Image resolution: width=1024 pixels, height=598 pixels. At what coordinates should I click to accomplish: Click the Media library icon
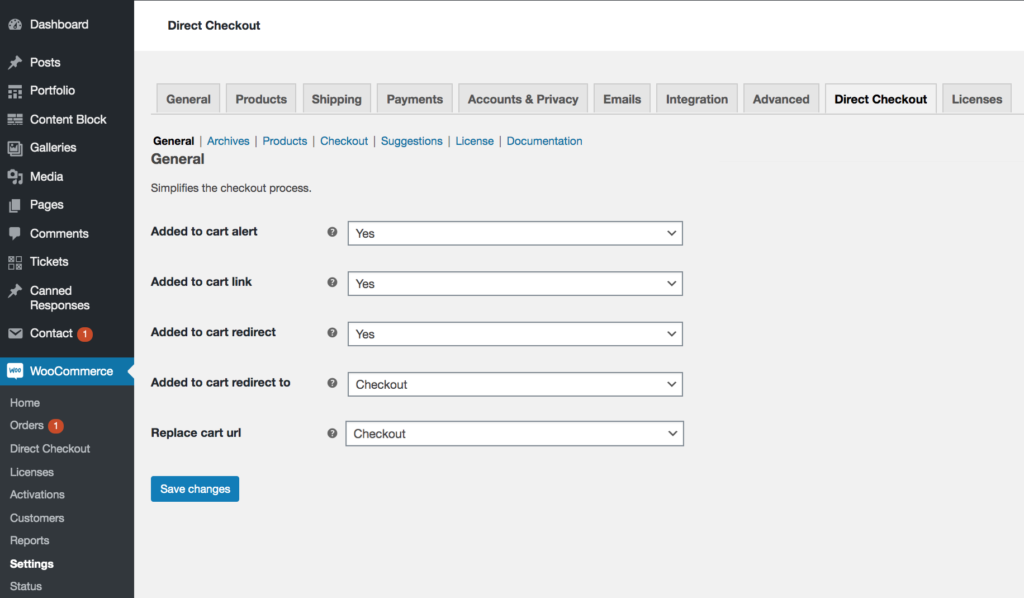click(15, 177)
